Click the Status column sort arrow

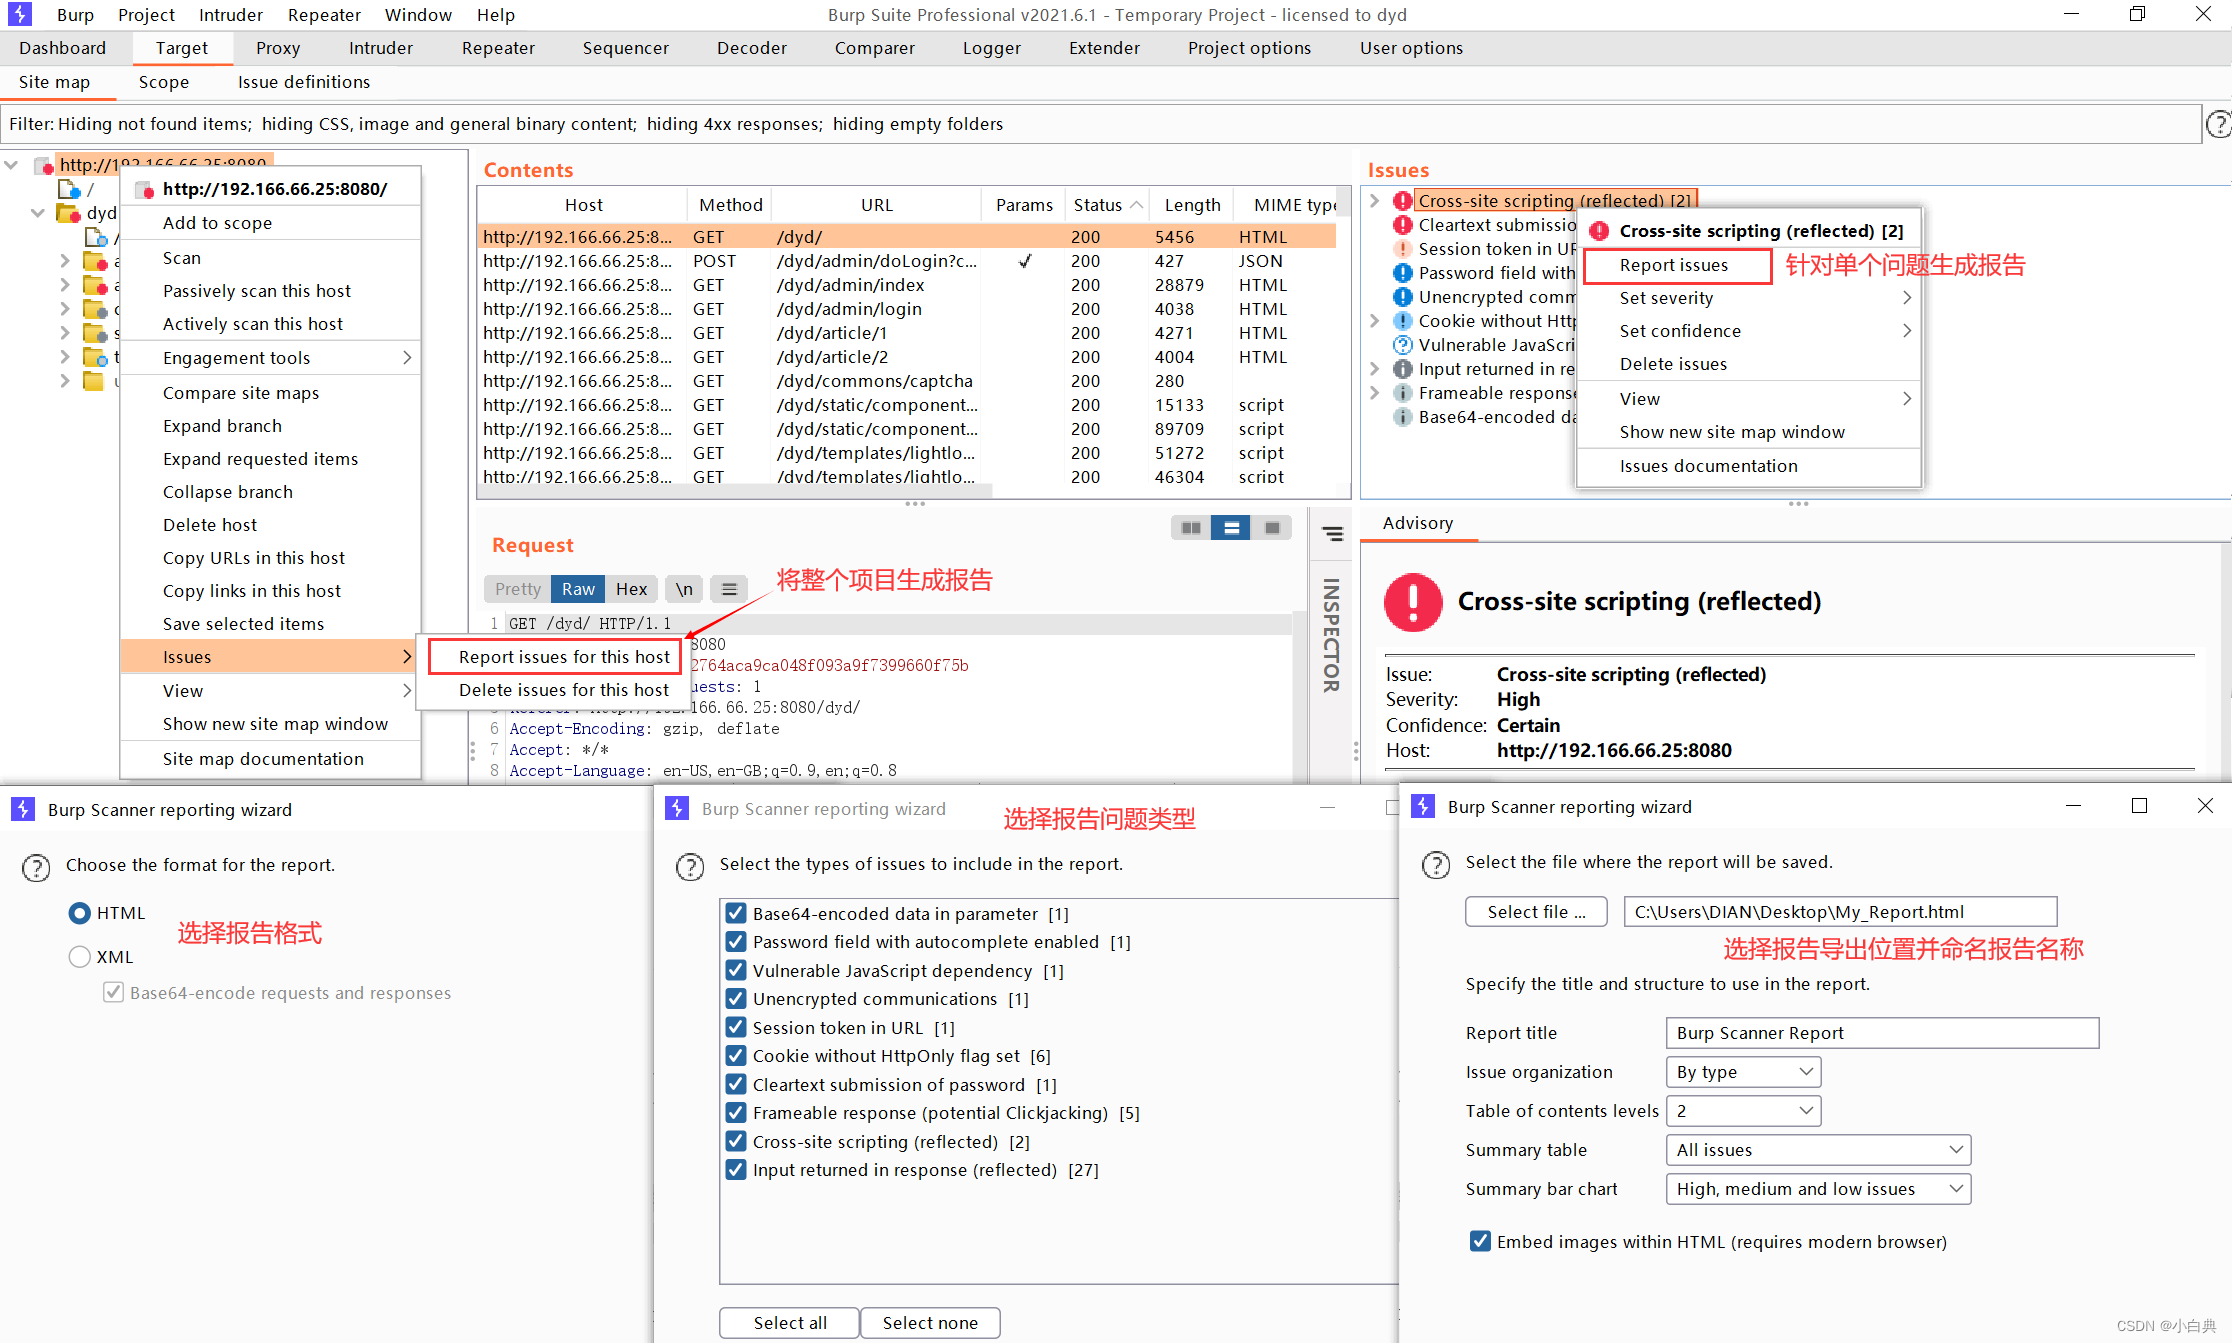tap(1138, 204)
